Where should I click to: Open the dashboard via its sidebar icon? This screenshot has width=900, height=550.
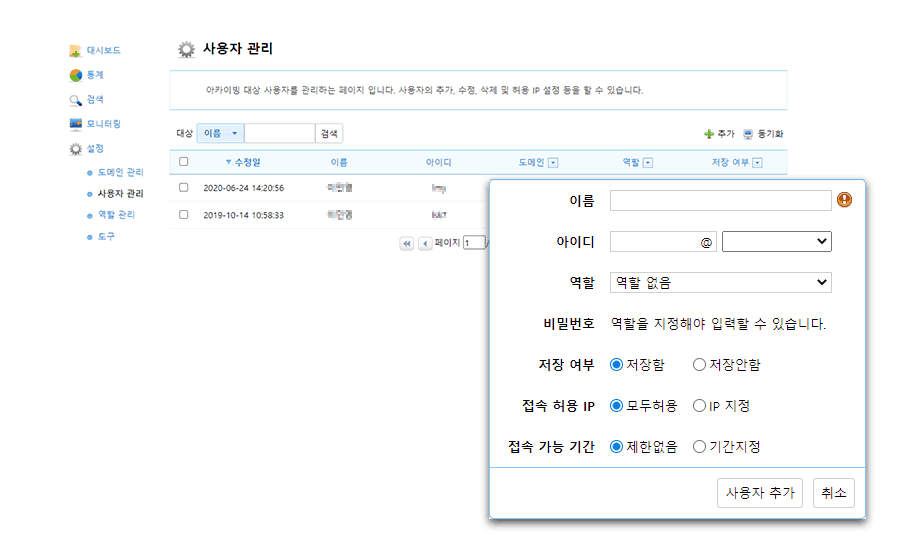click(75, 50)
